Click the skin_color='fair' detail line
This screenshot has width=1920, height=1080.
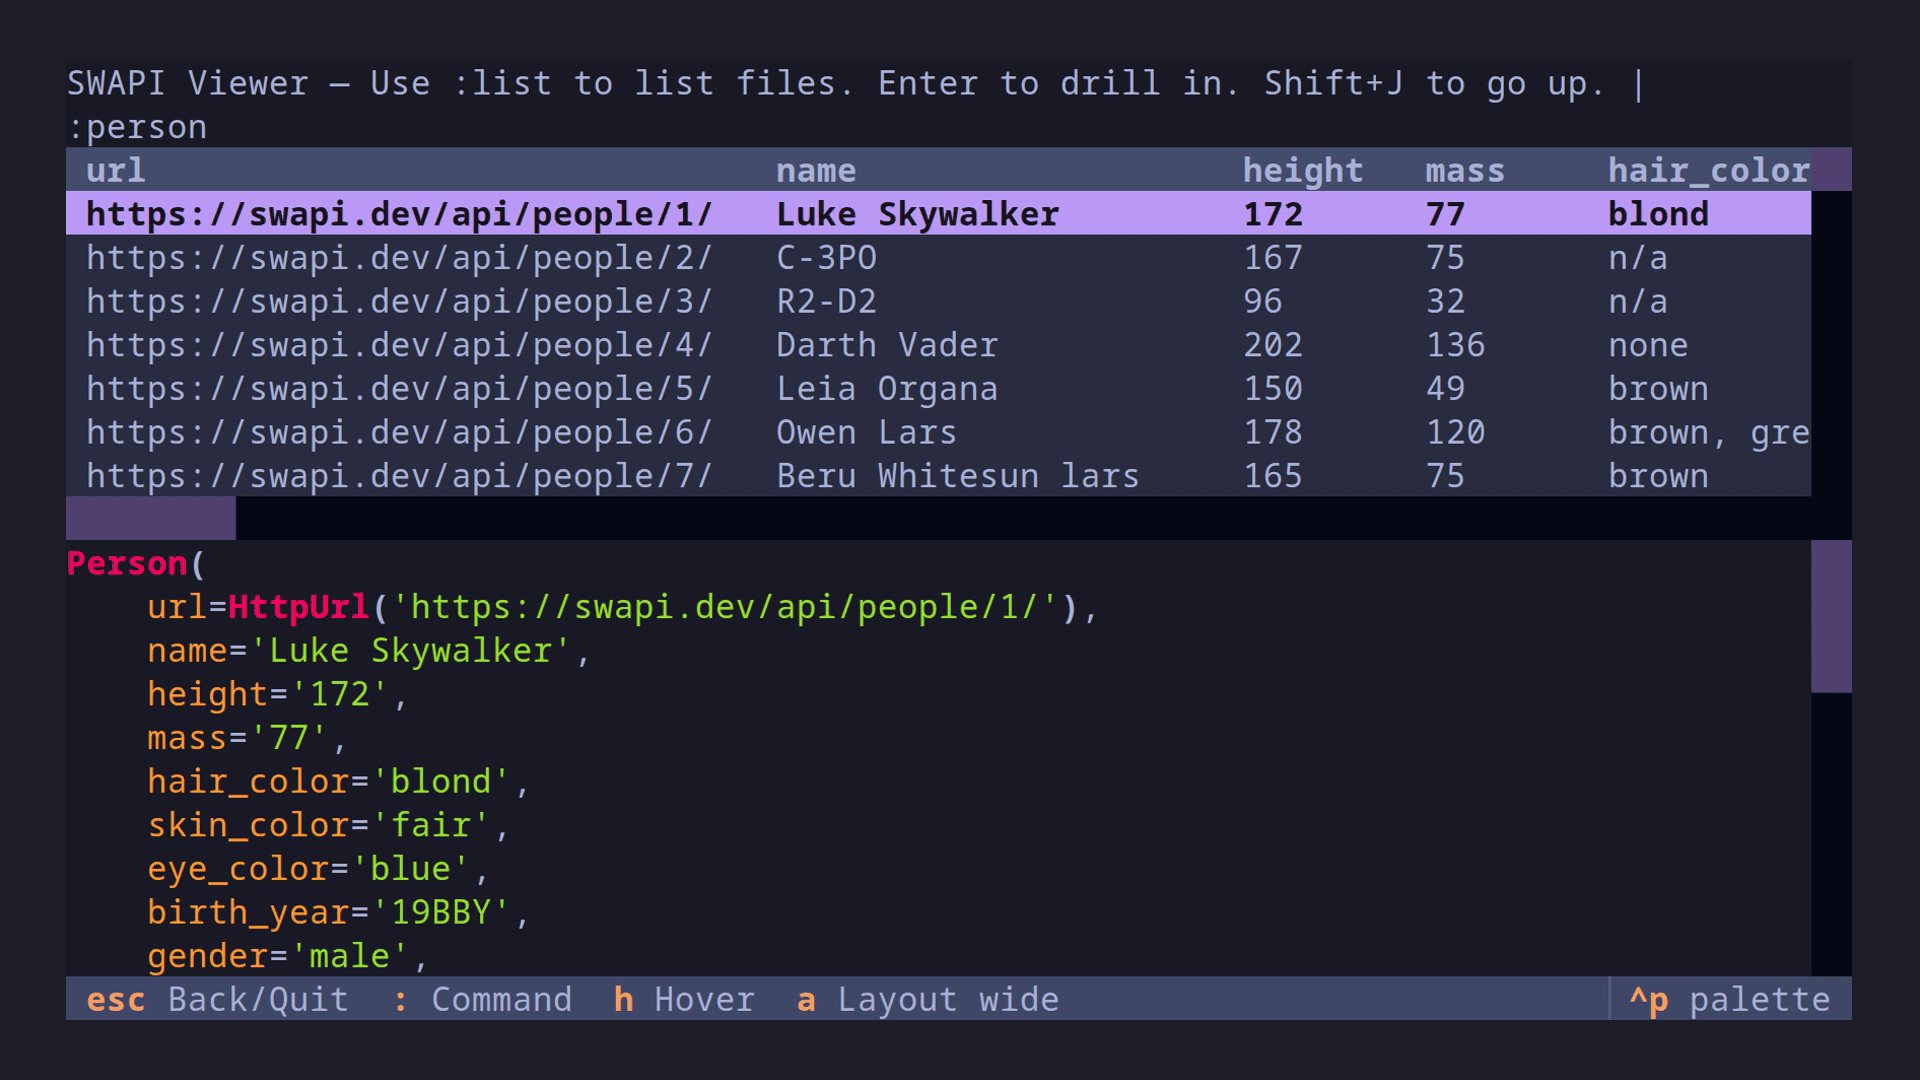point(329,825)
